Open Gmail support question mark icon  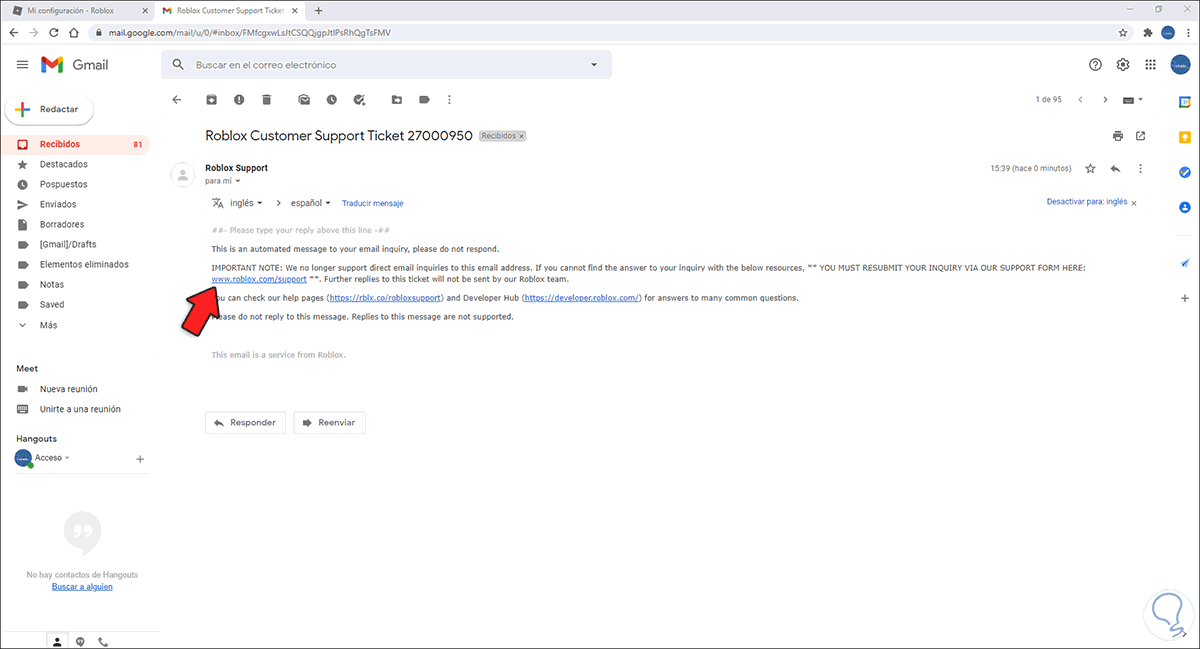click(x=1095, y=65)
